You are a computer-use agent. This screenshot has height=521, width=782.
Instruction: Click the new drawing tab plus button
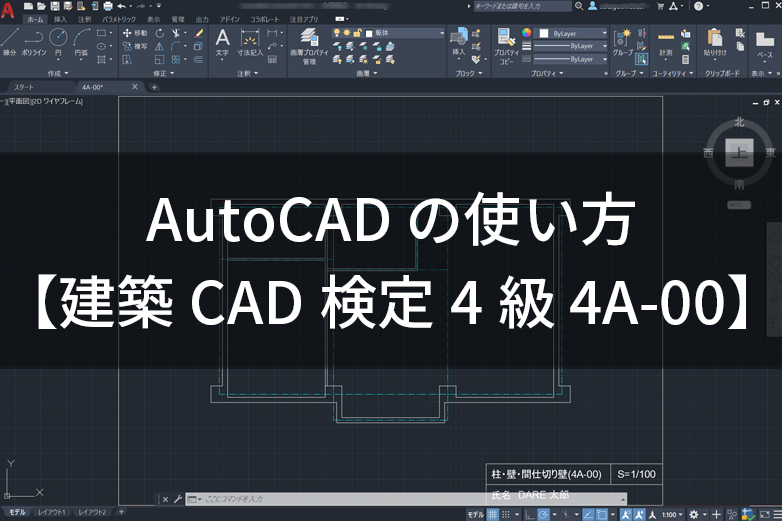pyautogui.click(x=154, y=87)
